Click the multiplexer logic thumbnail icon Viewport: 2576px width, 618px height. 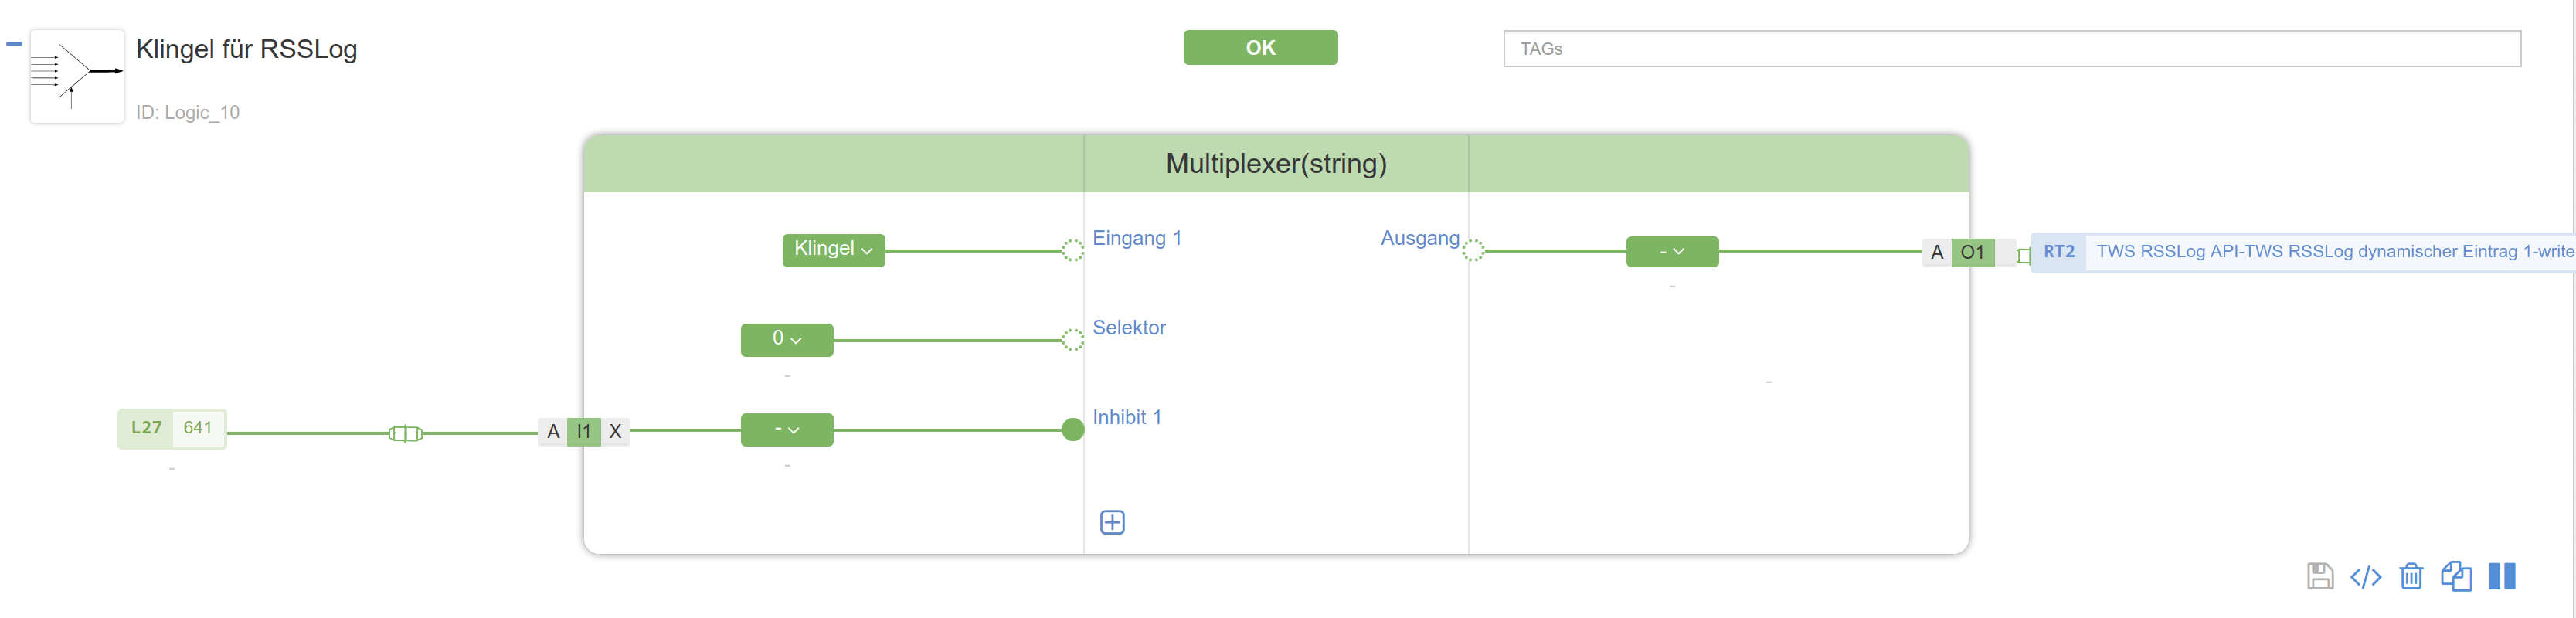(77, 76)
